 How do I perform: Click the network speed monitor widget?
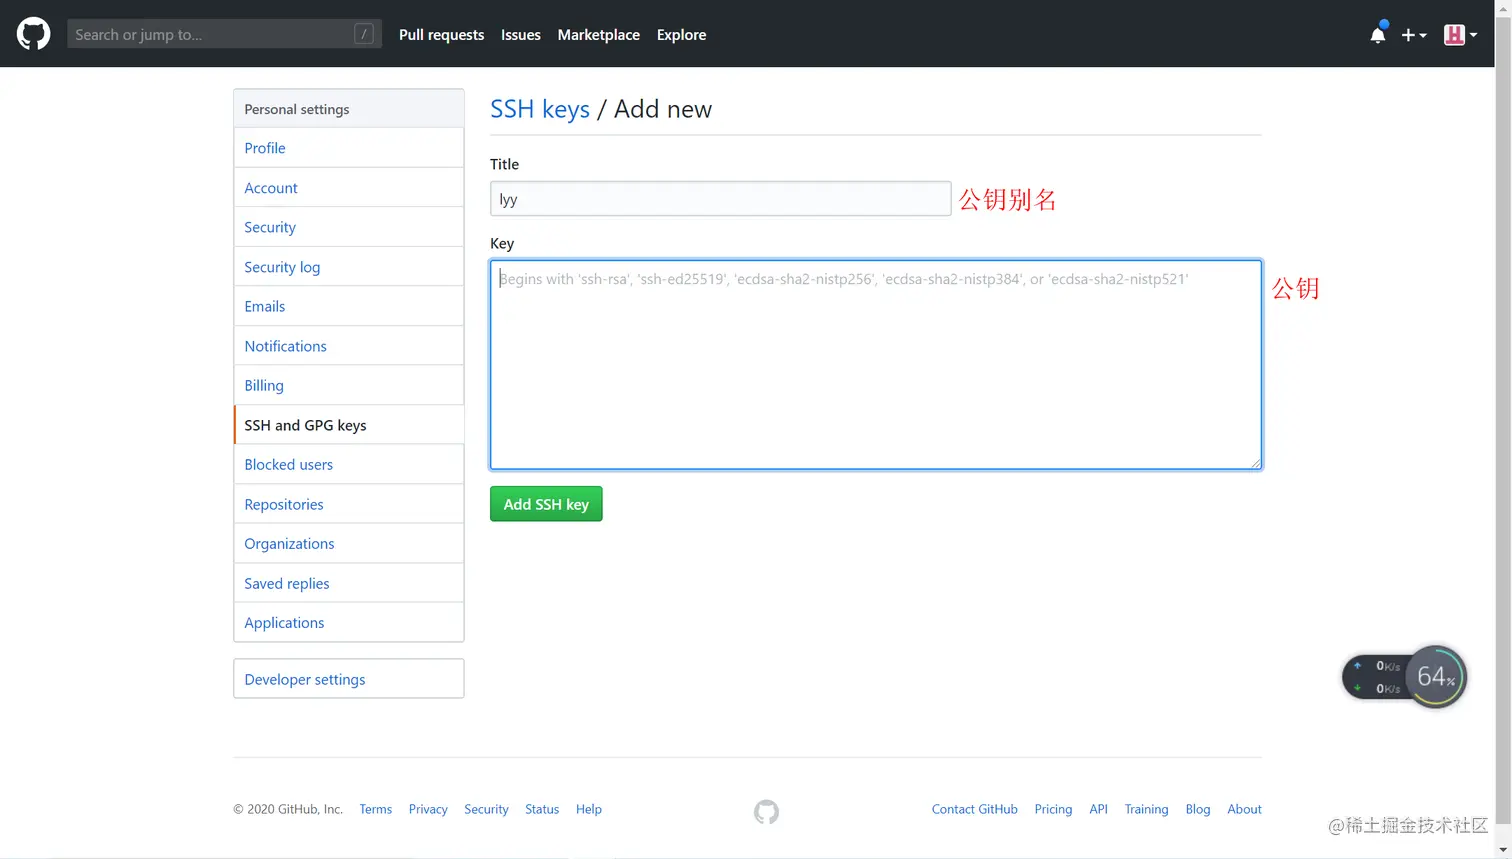click(x=1404, y=677)
